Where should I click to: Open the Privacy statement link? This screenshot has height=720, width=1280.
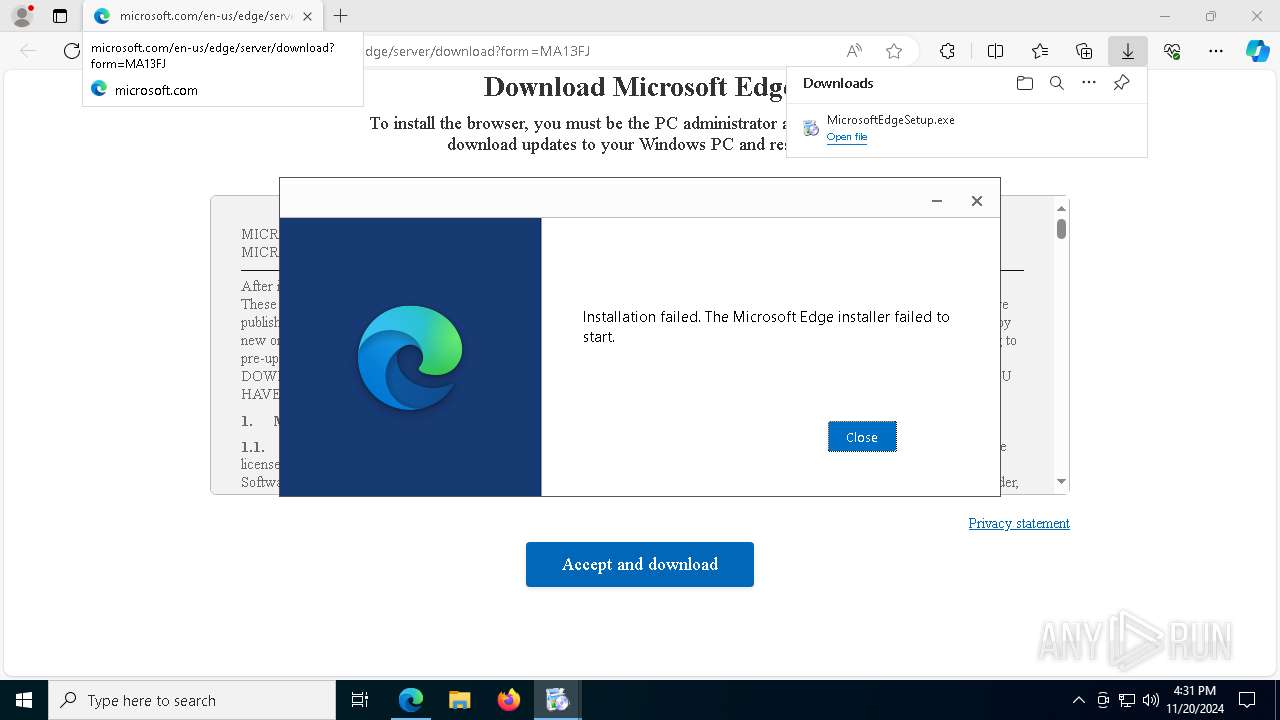coord(1019,523)
